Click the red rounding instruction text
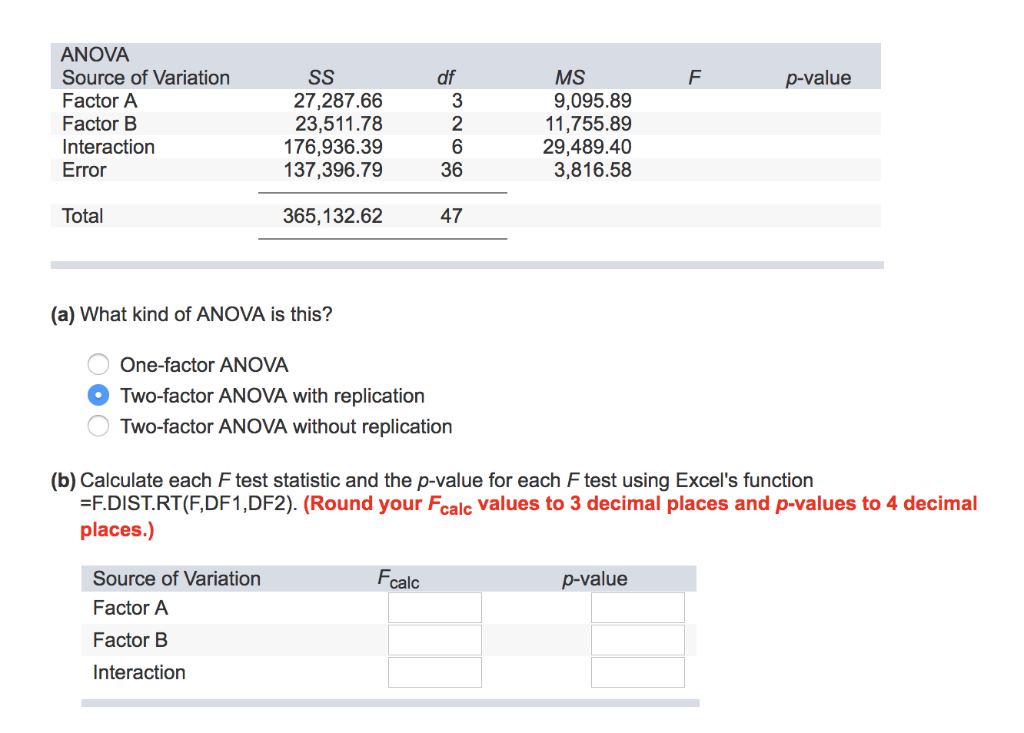 pyautogui.click(x=528, y=516)
